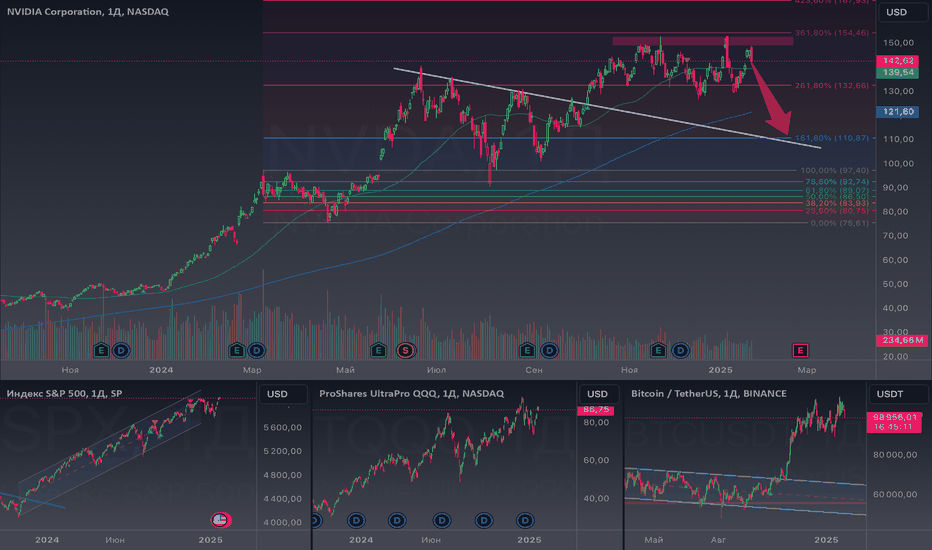
Task: Click the Июн label on S&P 500 time axis
Action: coord(115,540)
